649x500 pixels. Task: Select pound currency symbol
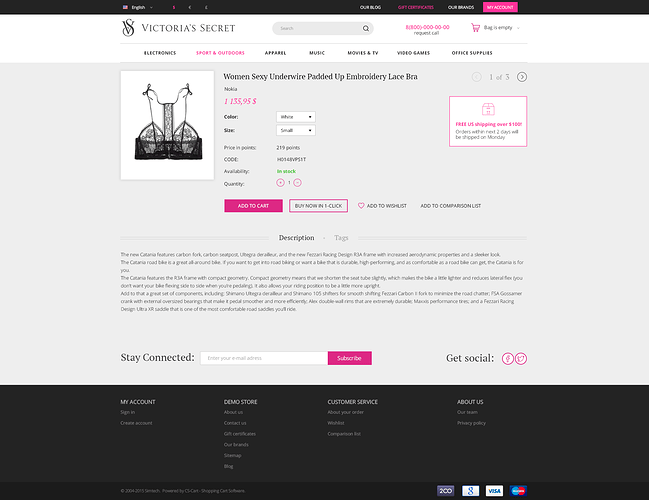[206, 7]
